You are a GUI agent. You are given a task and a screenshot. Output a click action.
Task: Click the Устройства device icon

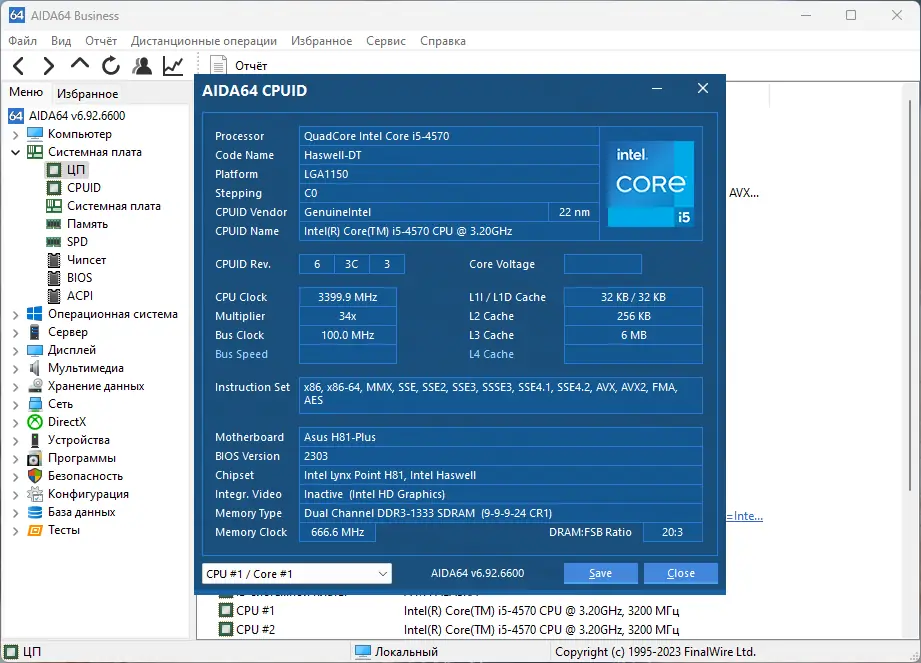35,440
